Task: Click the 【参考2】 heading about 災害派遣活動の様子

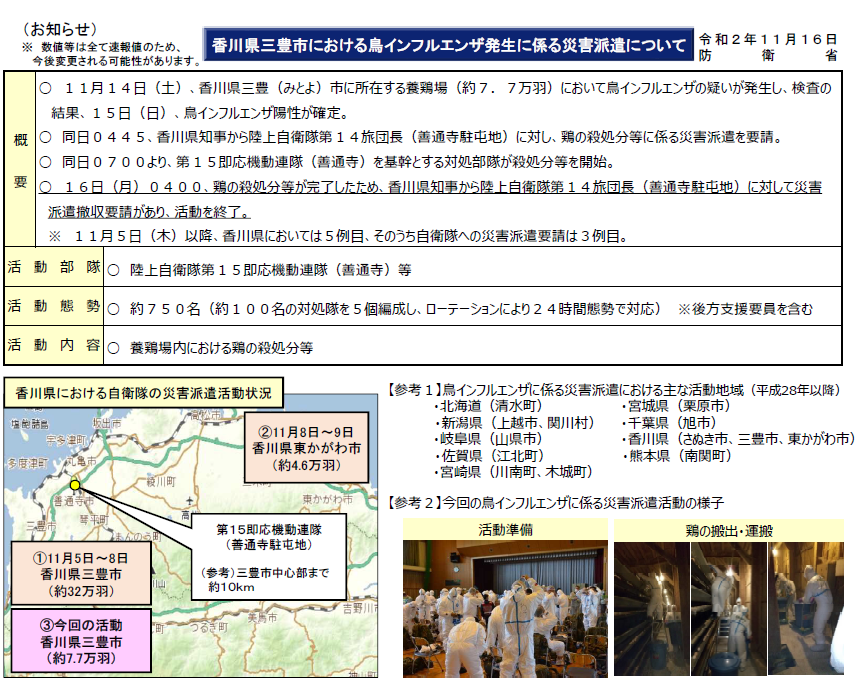Action: 556,502
